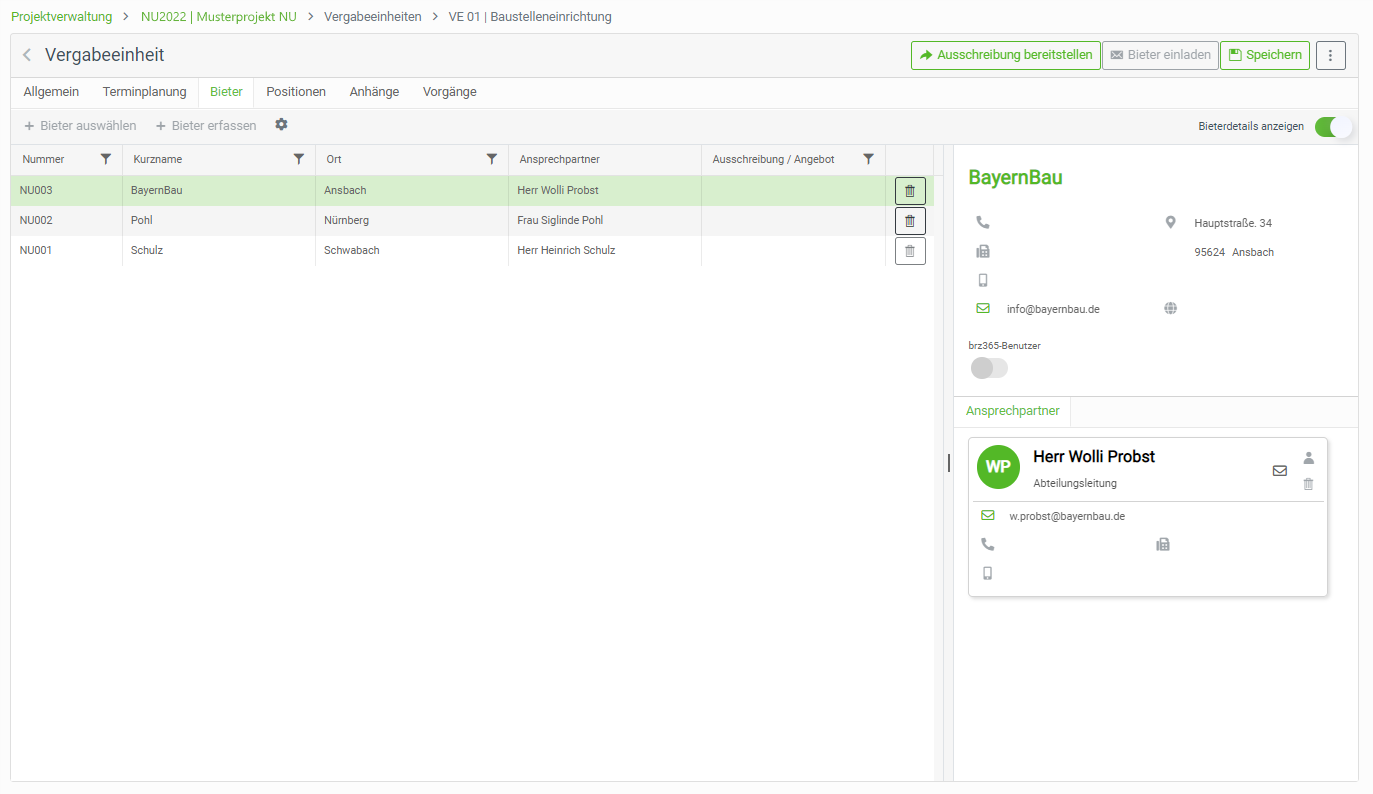1373x794 pixels.
Task: Click the Schulz Kurzname cell
Action: [x=218, y=250]
